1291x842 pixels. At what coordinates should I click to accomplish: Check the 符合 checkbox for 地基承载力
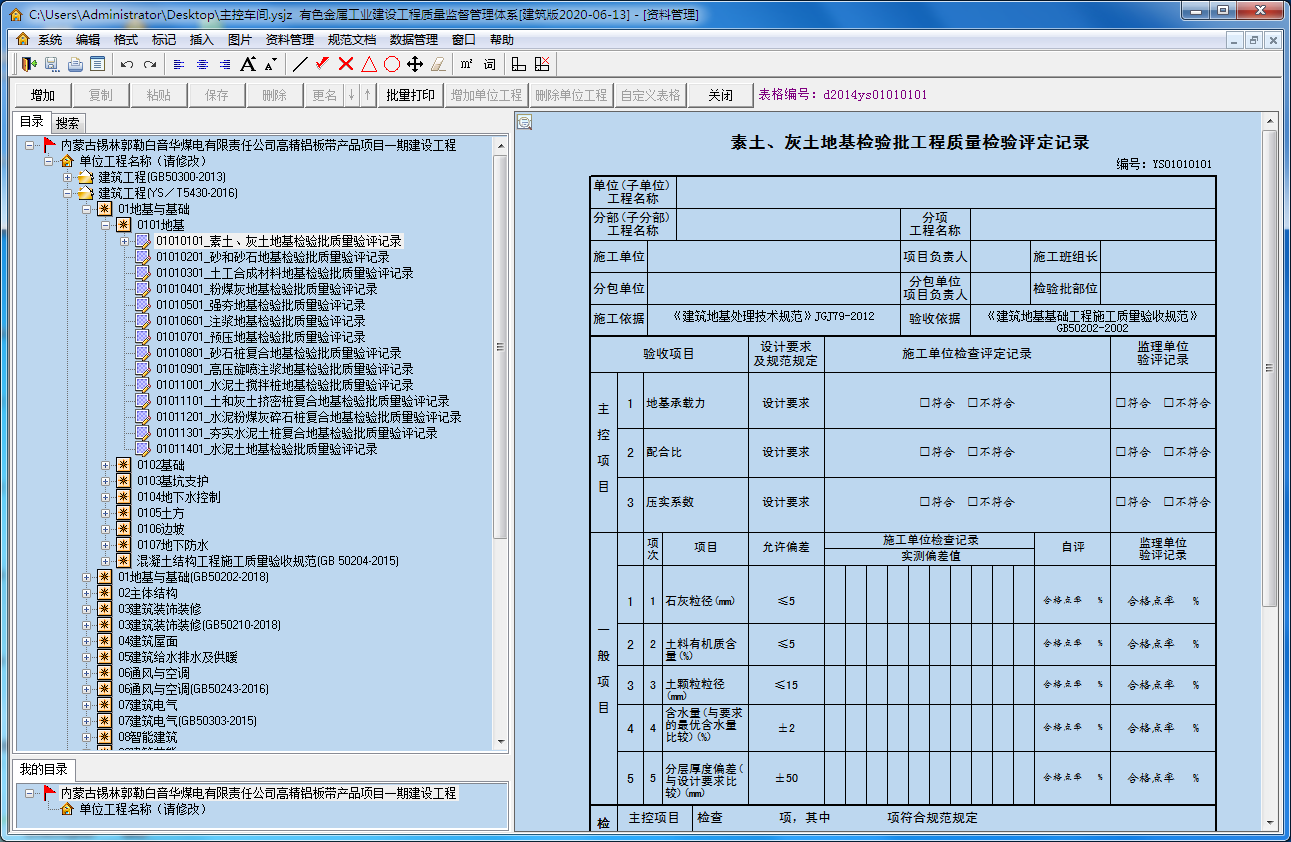923,402
